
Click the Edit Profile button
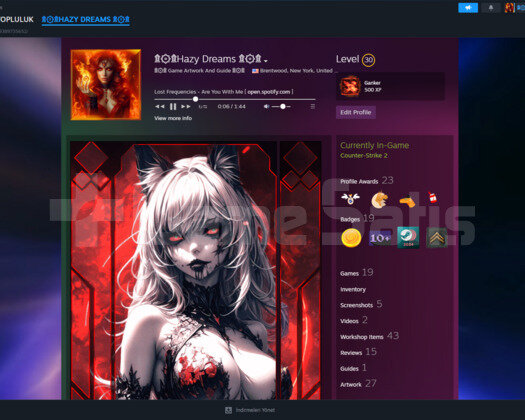pyautogui.click(x=356, y=112)
